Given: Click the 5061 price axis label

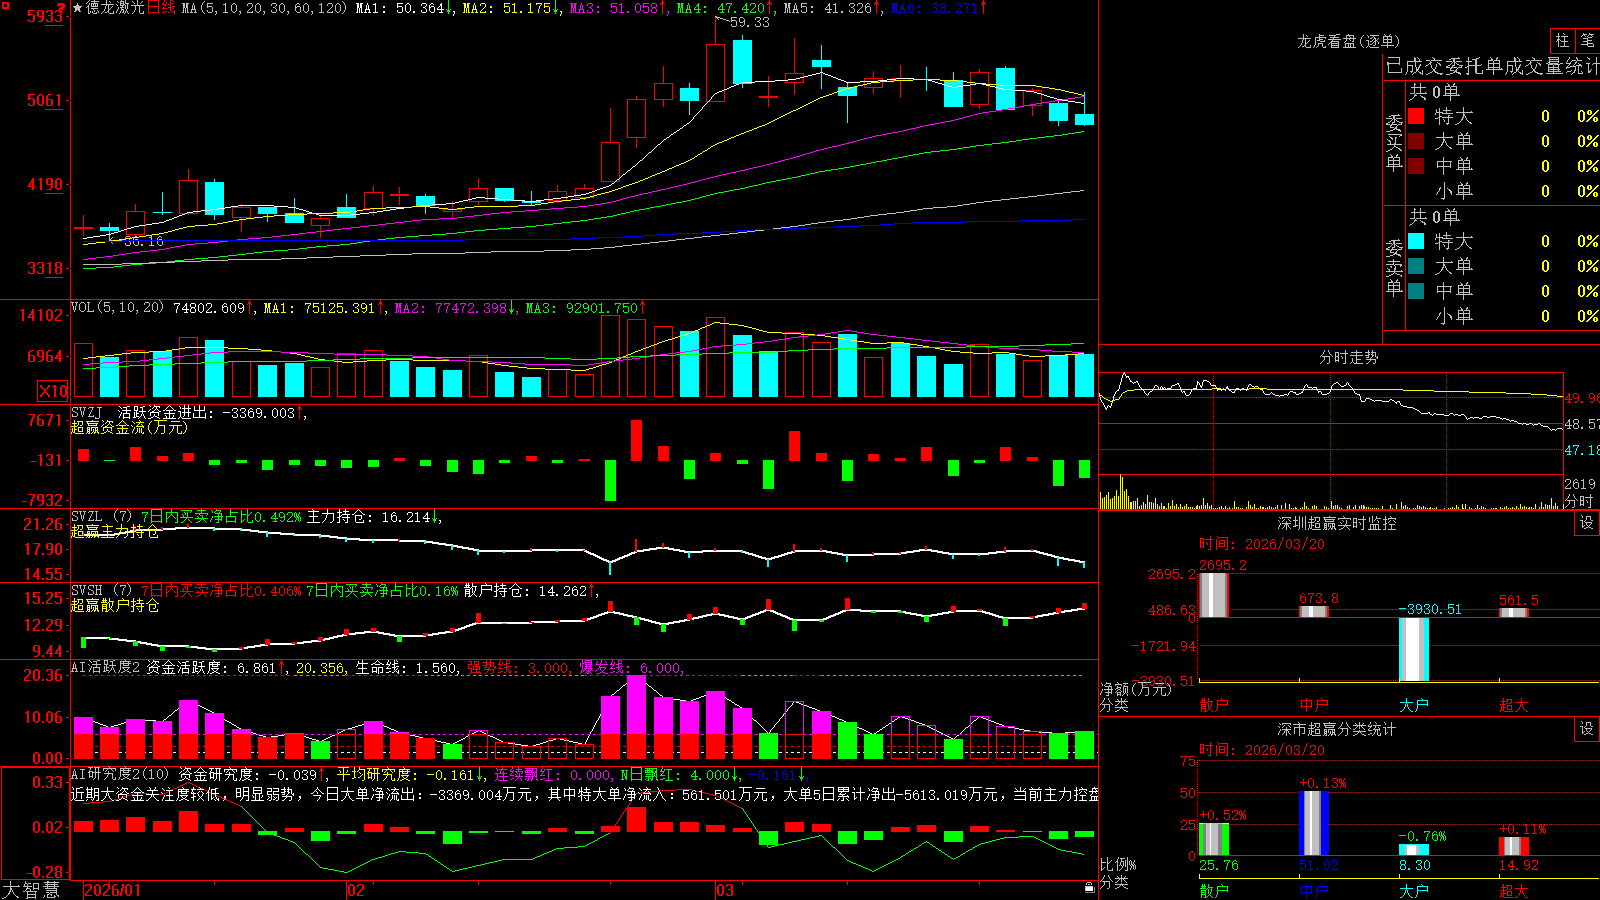Looking at the screenshot, I should (x=44, y=100).
